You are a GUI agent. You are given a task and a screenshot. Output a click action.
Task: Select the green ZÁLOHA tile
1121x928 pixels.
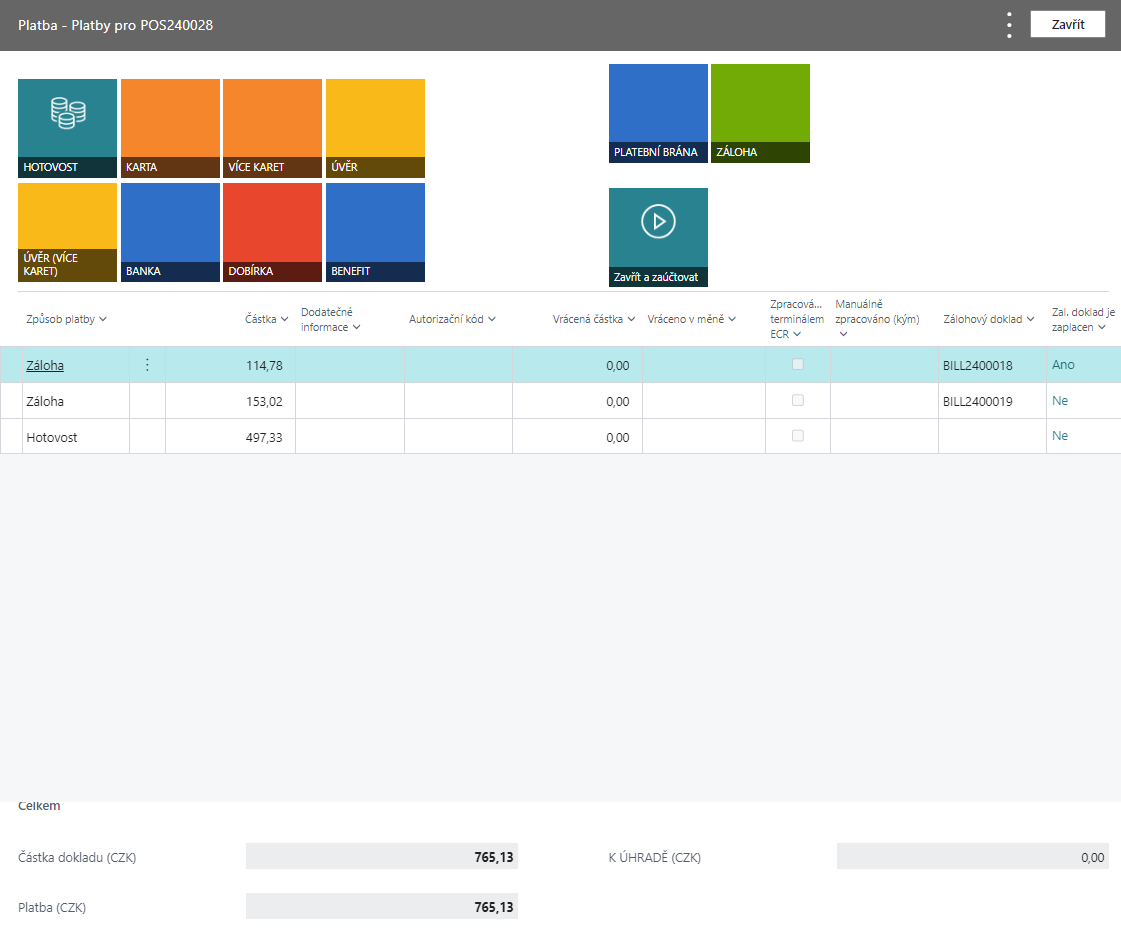tap(761, 113)
